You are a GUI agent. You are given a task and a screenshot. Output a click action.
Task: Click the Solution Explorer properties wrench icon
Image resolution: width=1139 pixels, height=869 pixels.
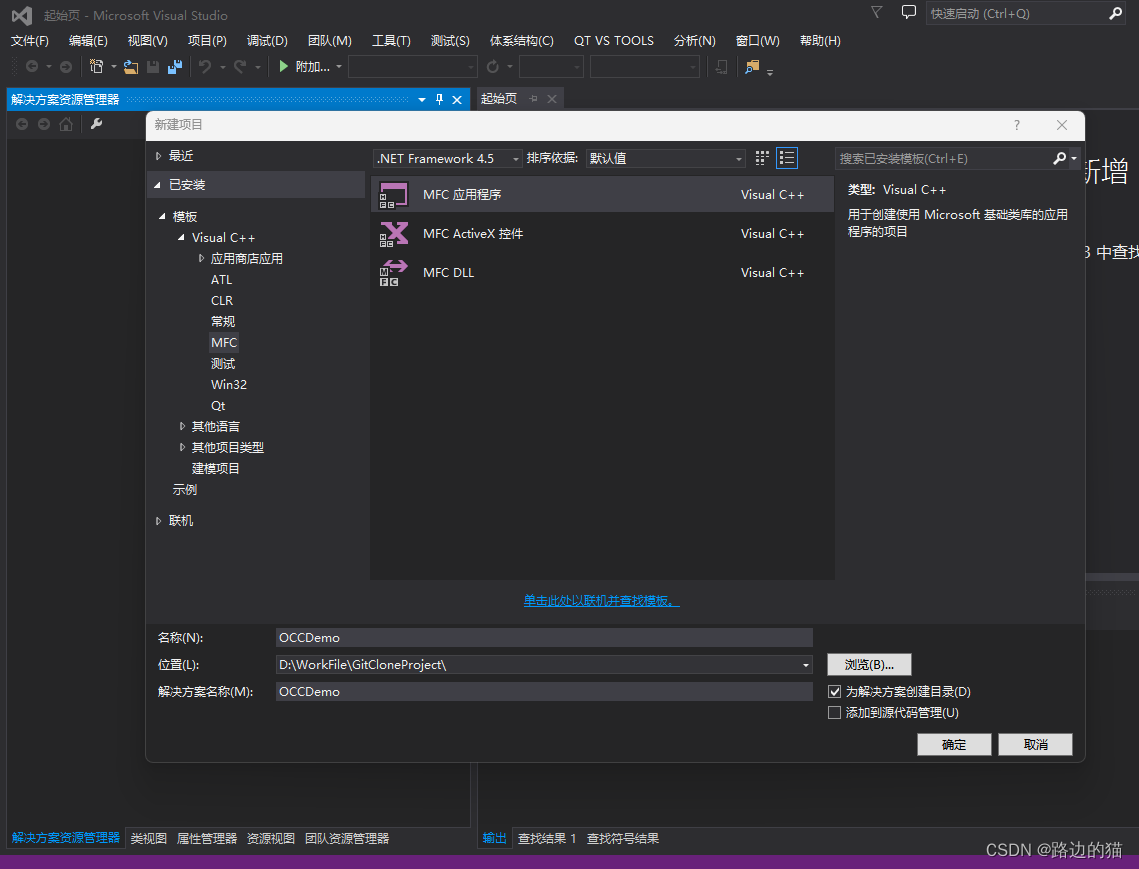96,124
